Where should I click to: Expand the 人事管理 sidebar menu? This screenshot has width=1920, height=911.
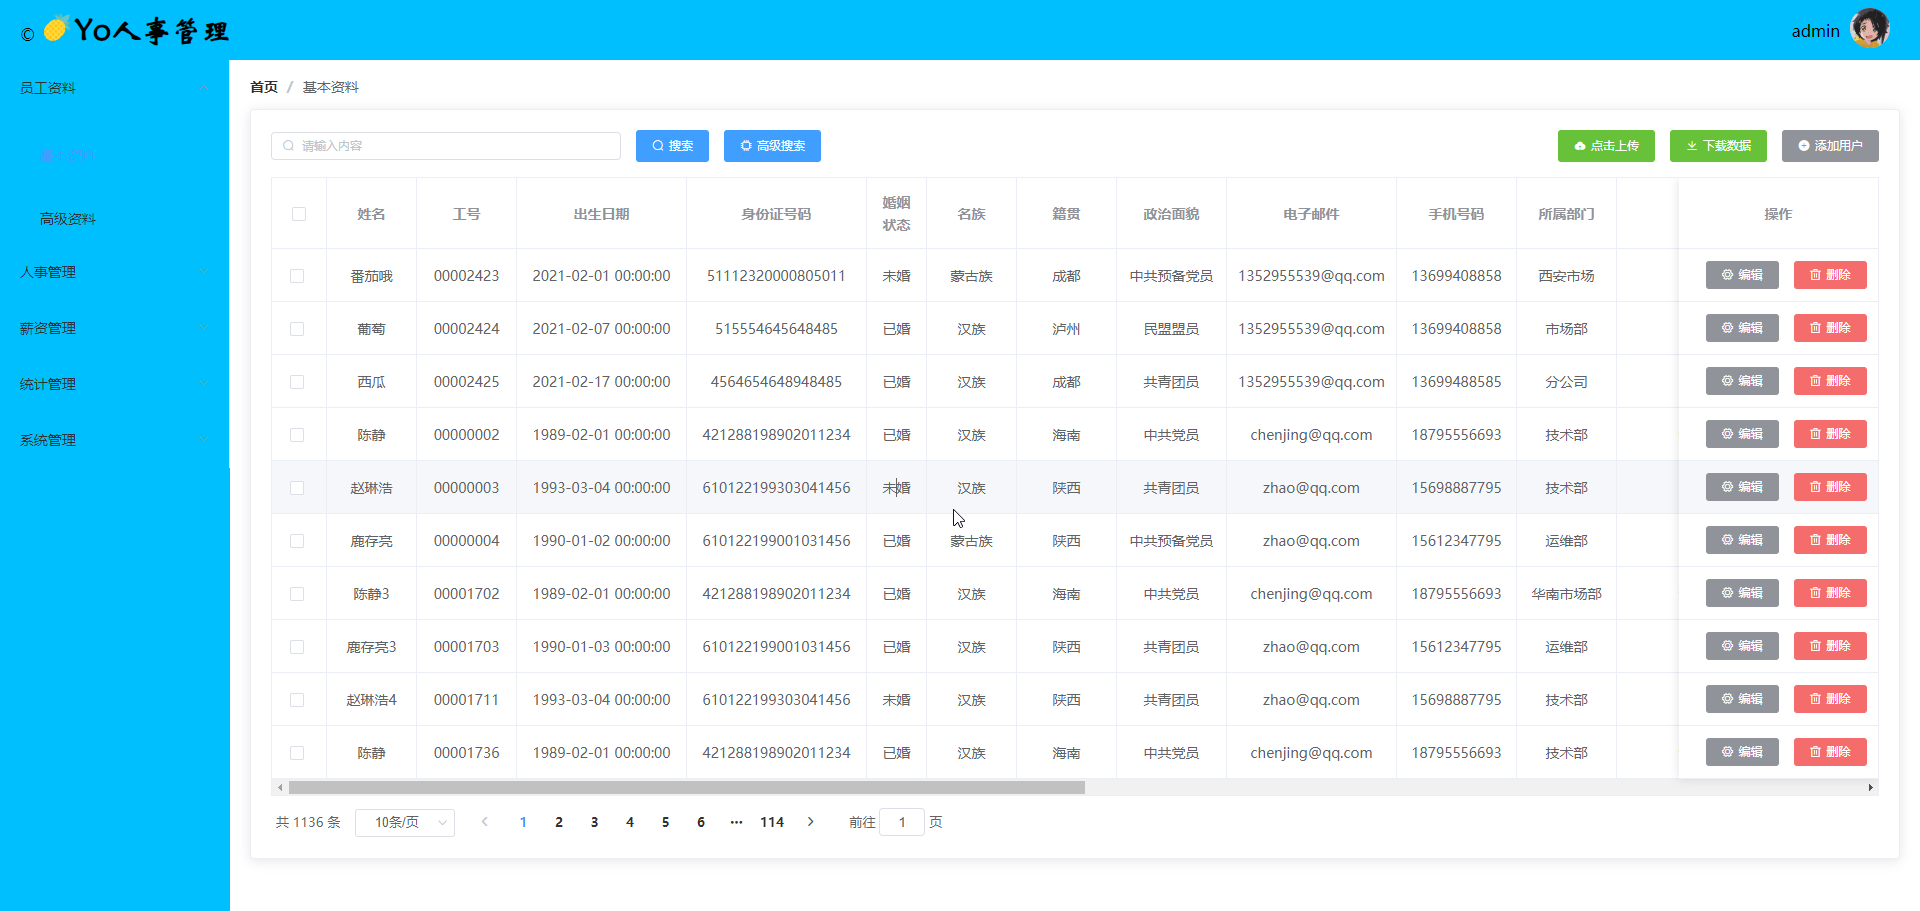(x=115, y=272)
